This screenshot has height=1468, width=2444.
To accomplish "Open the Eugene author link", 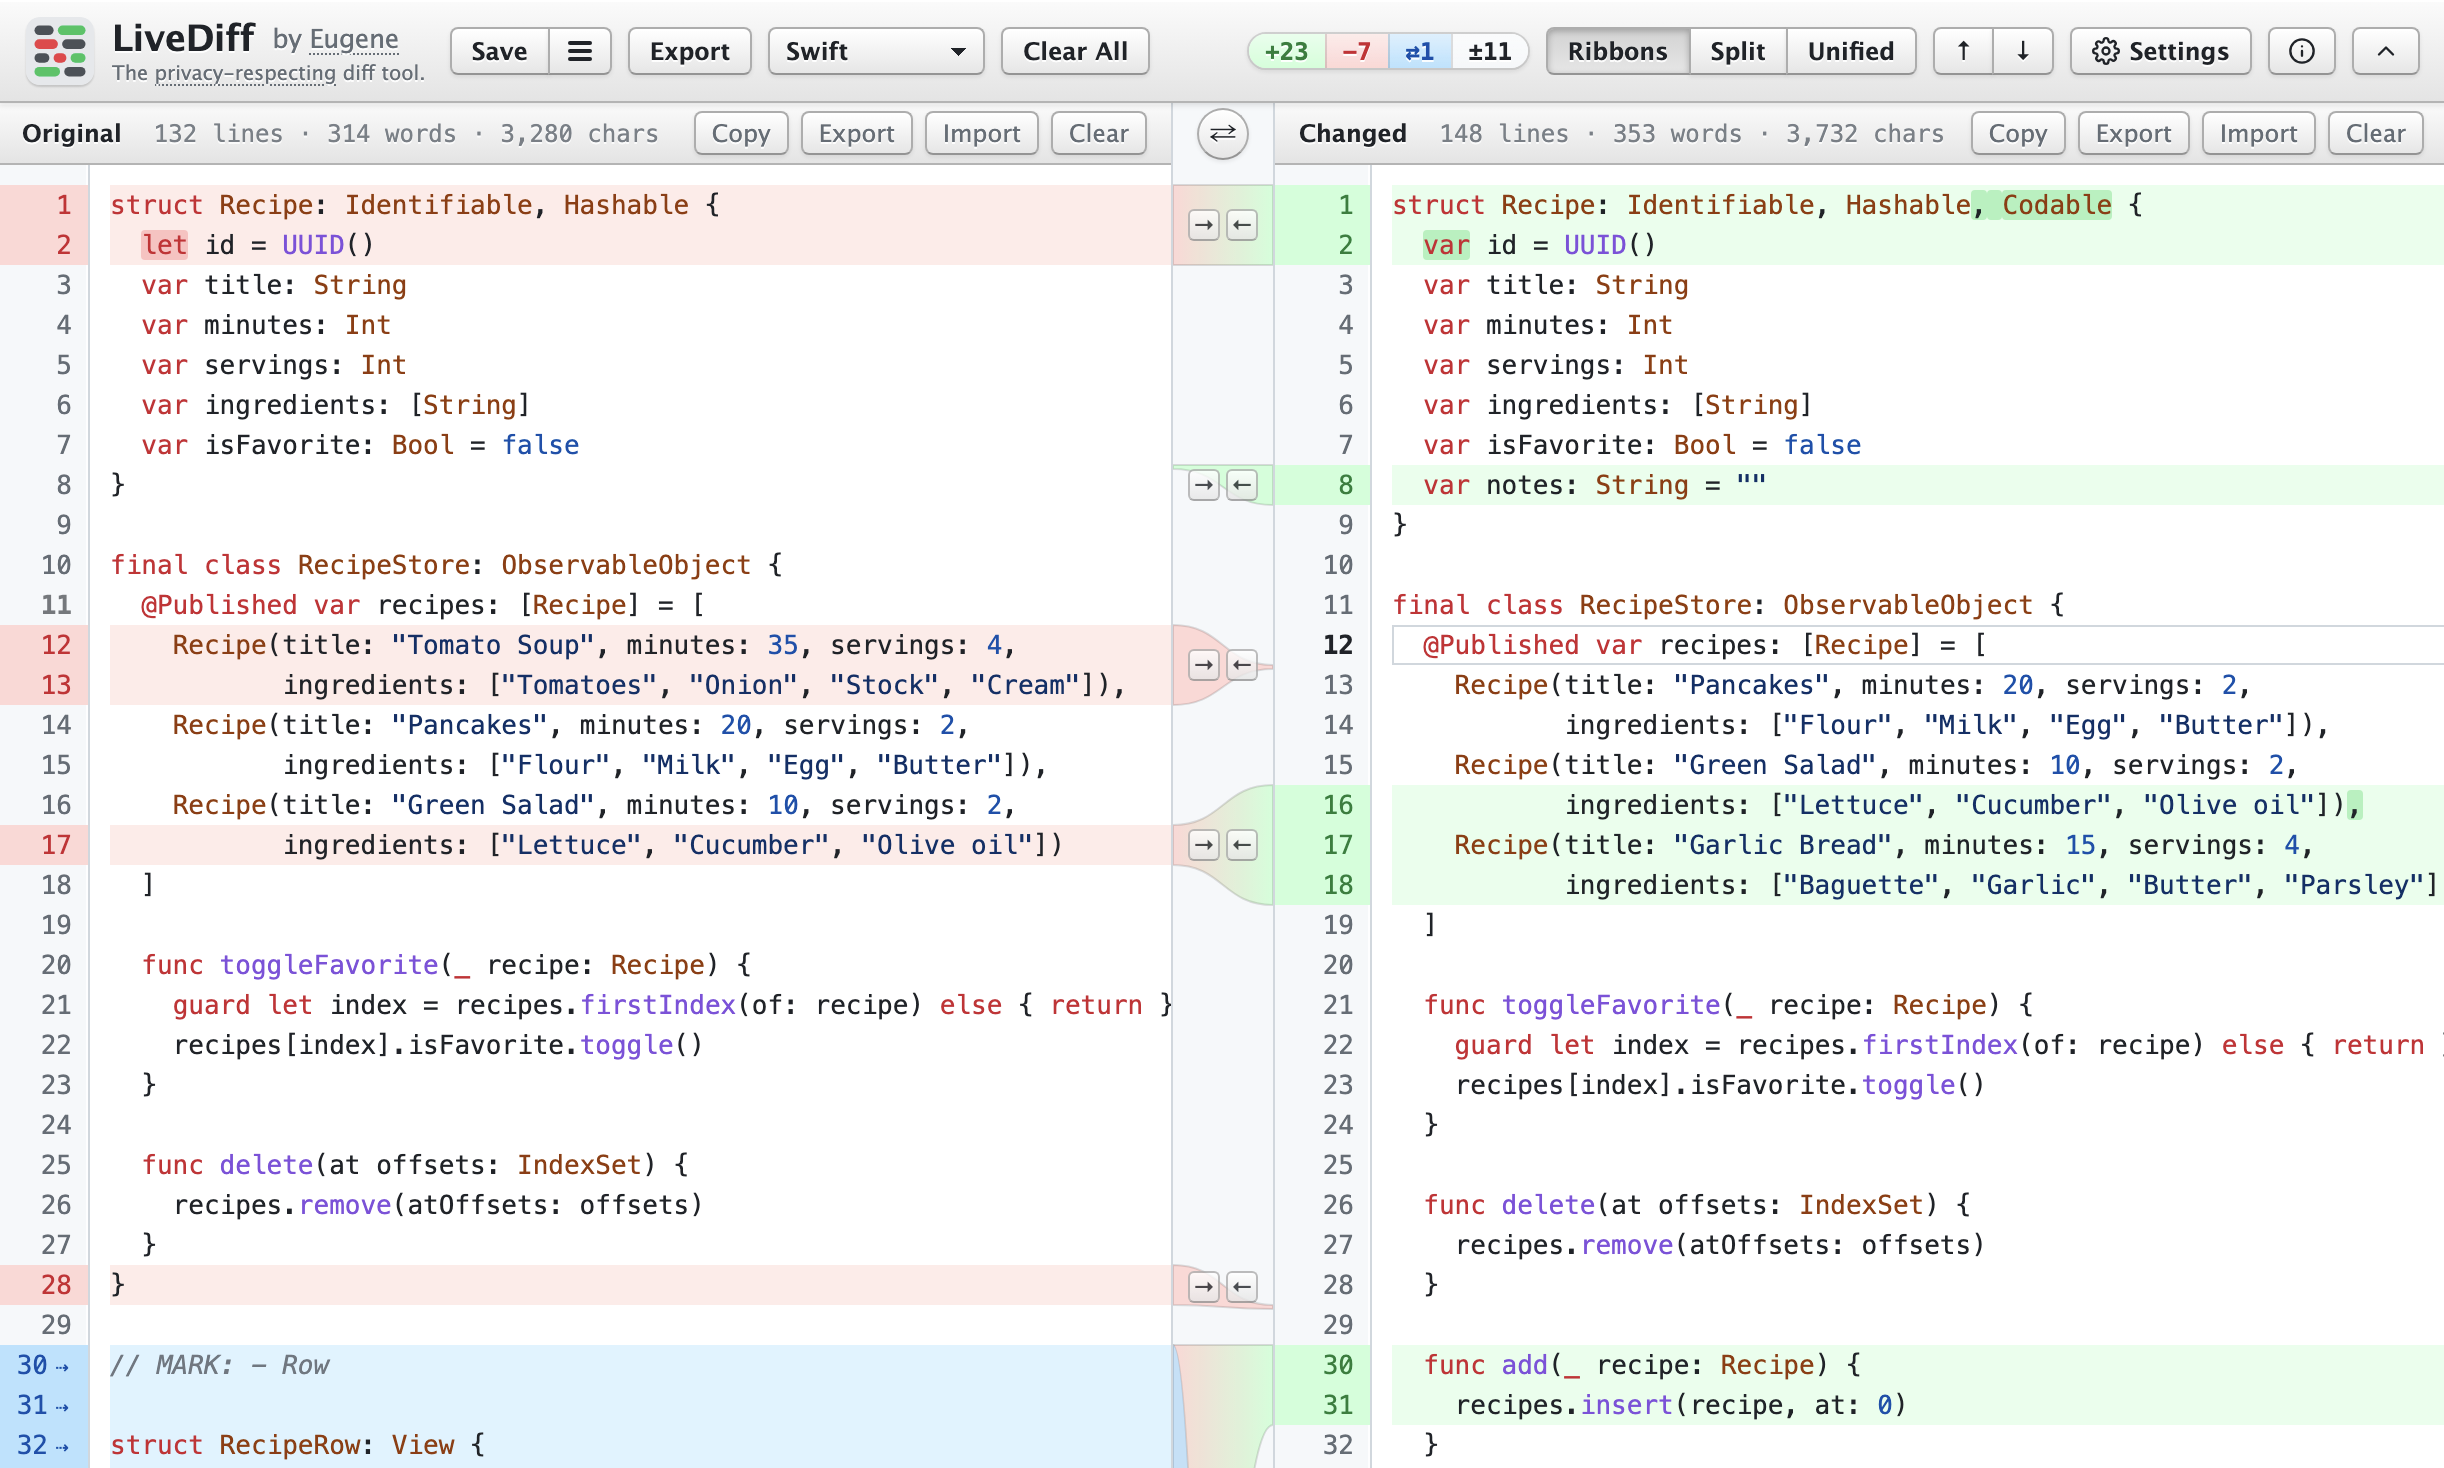I will [x=354, y=38].
